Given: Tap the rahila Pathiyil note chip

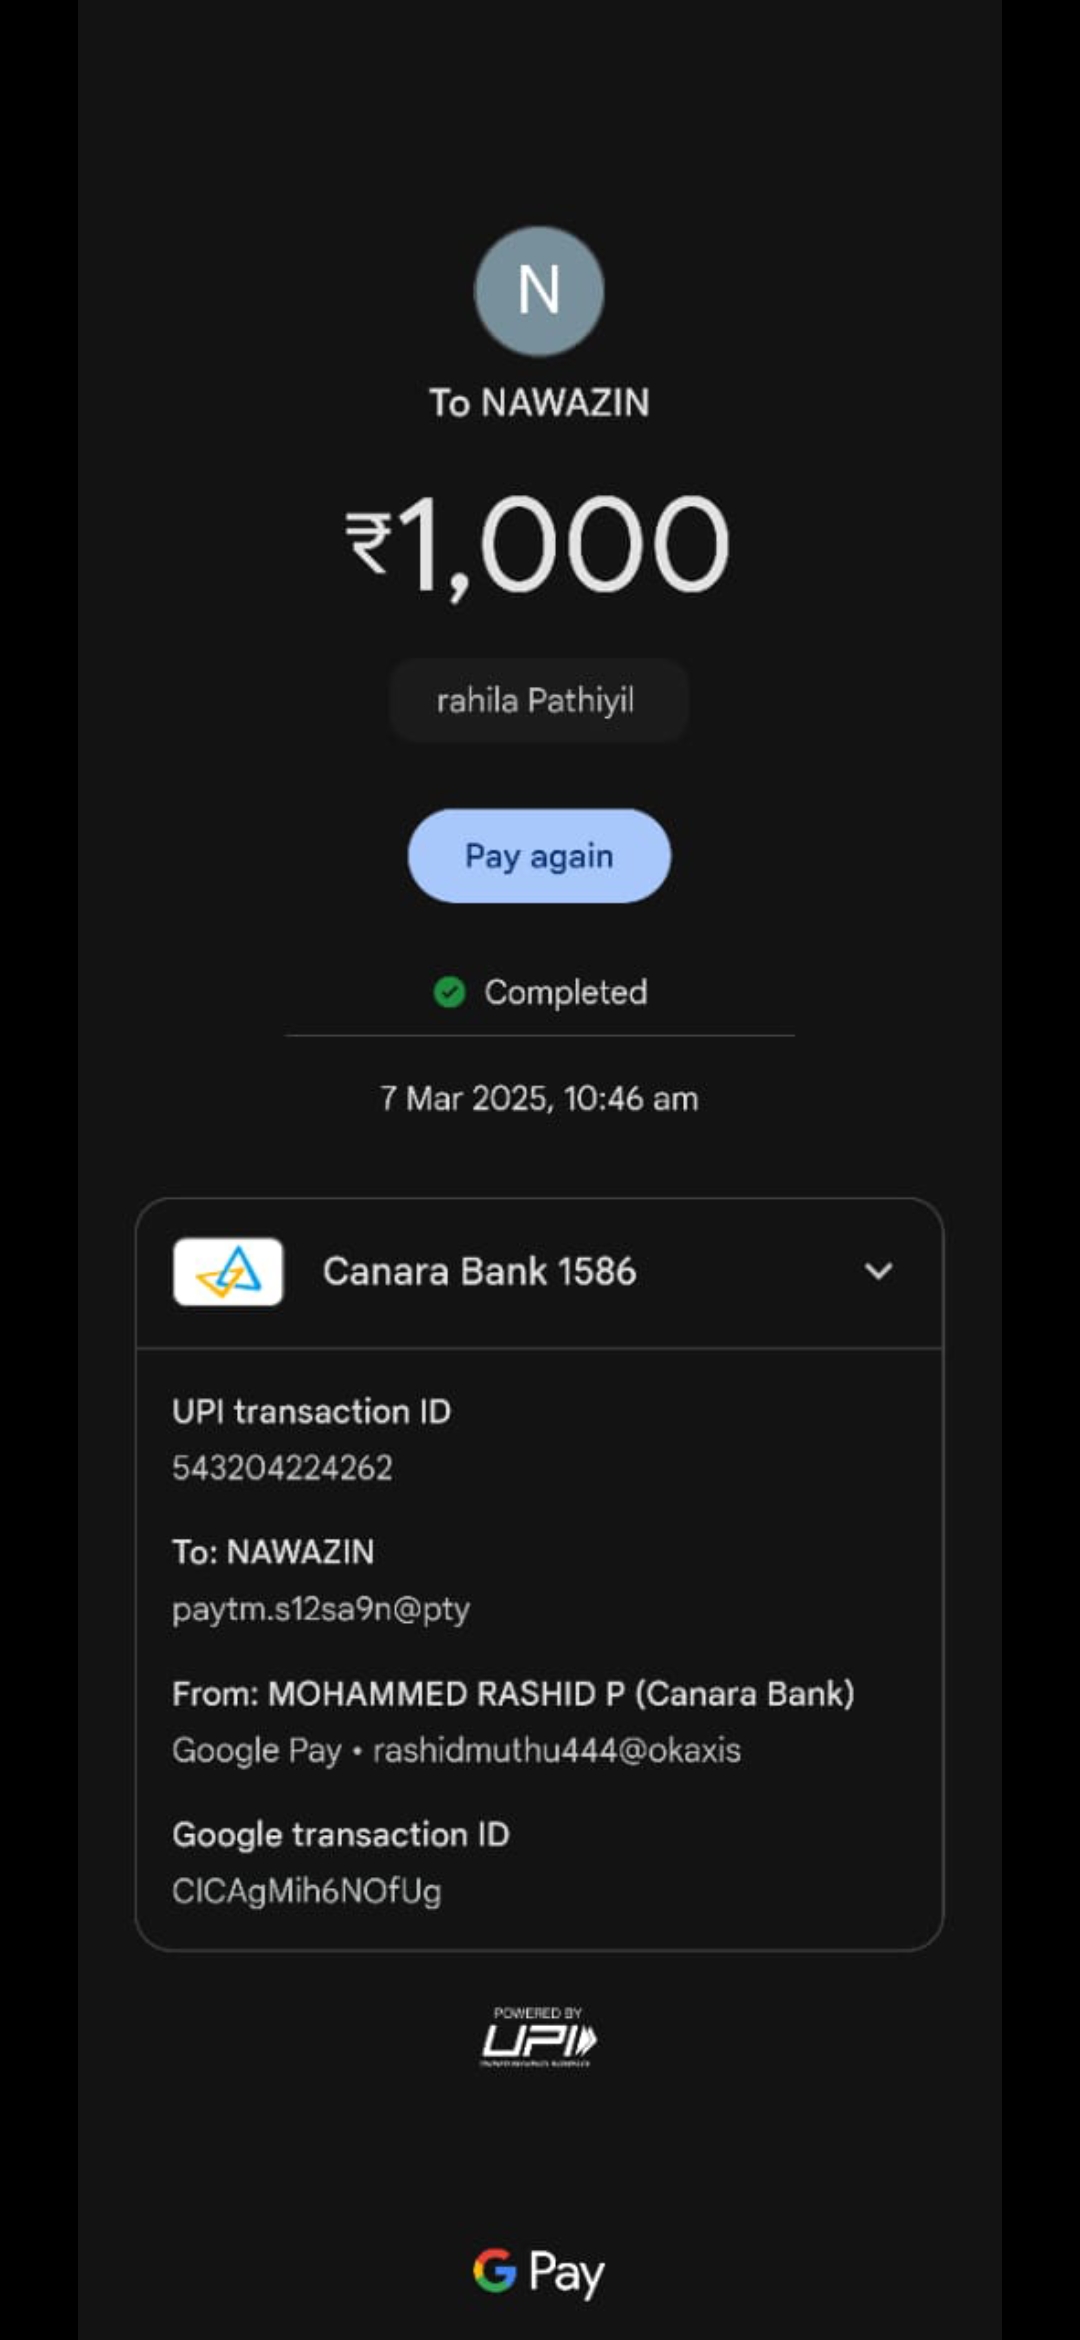Looking at the screenshot, I should click(538, 700).
